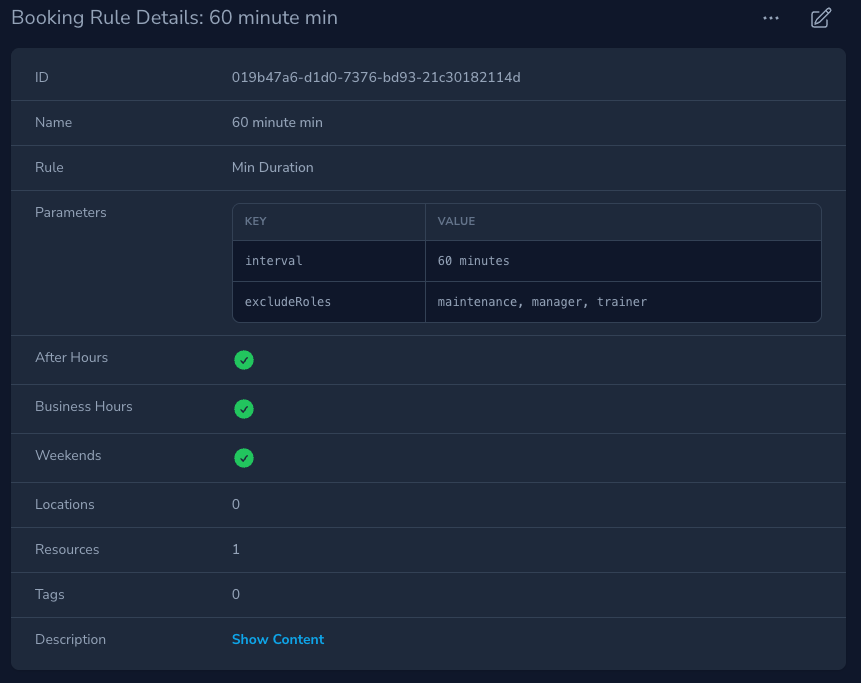Viewport: 861px width, 683px height.
Task: Select the rule ID value 019b47a6-d1d0-7376-bd93-21c30182114d
Action: (376, 77)
